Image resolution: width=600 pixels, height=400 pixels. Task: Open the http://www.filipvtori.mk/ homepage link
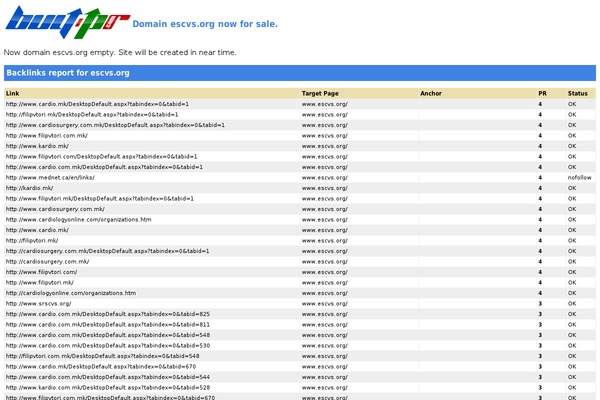(x=40, y=283)
